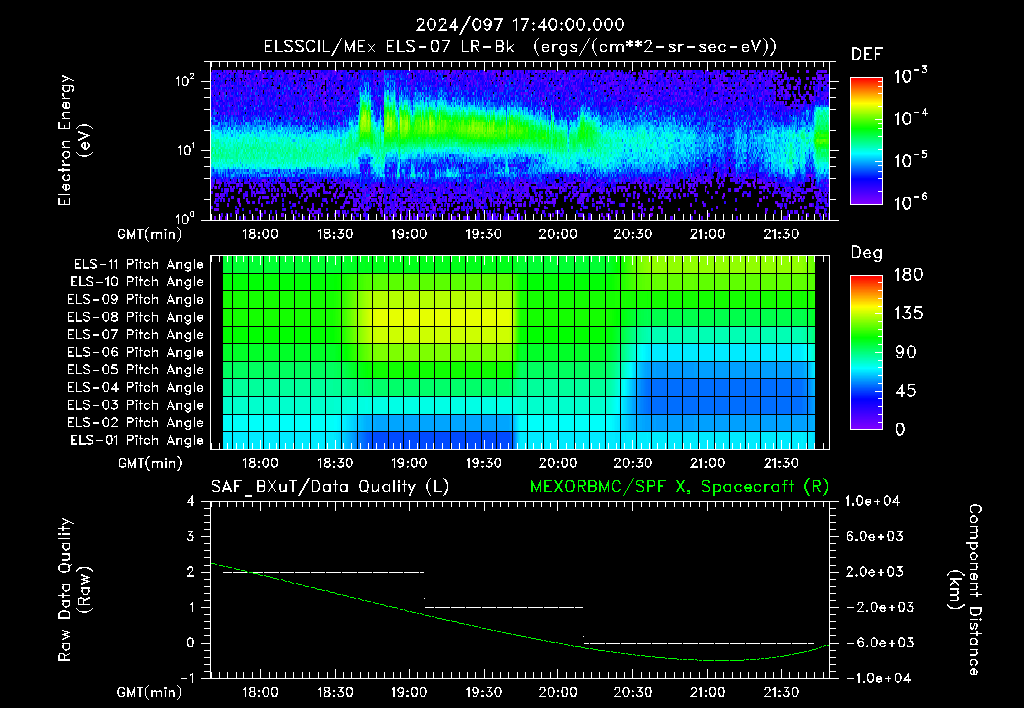Click the Deg label above pitch color bar
The width and height of the screenshot is (1024, 708).
[867, 253]
